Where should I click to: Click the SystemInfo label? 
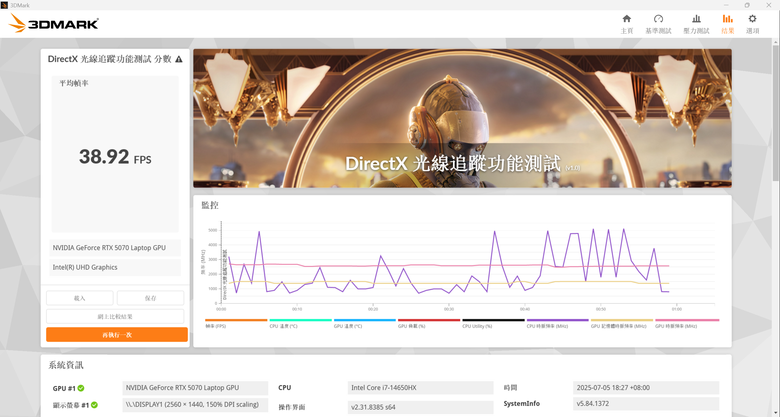click(521, 404)
